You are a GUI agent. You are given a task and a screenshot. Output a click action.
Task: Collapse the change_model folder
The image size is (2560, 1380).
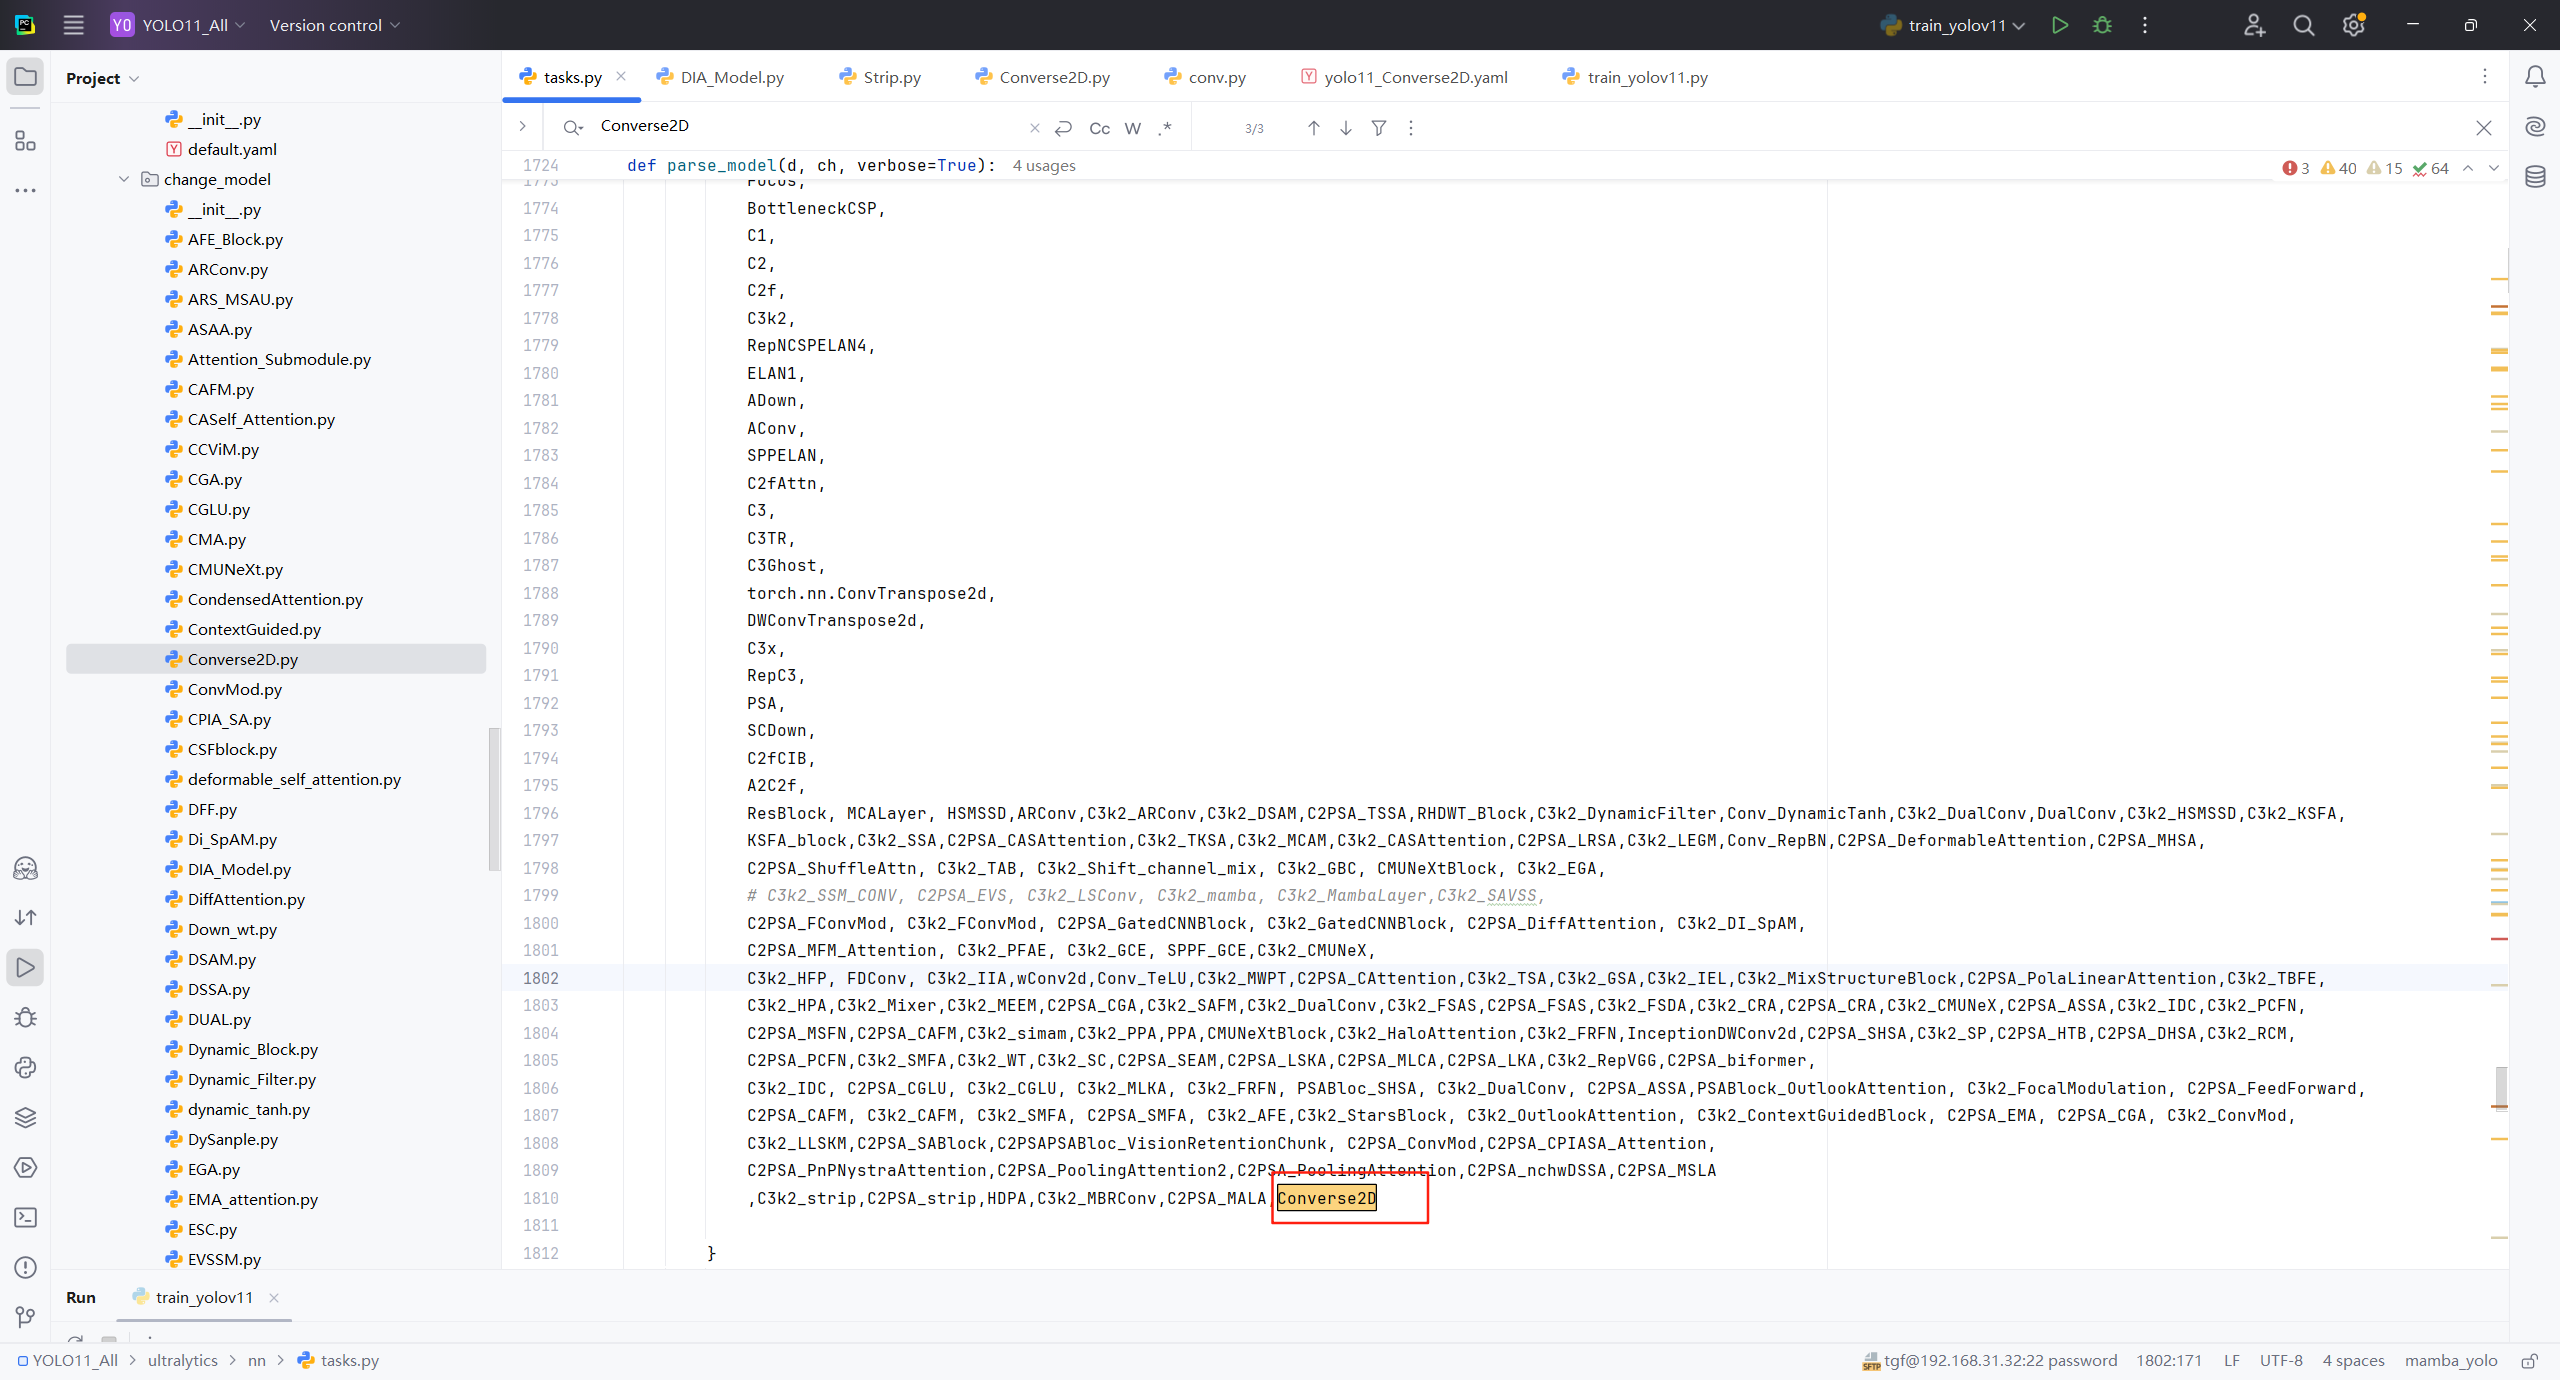pos(124,179)
